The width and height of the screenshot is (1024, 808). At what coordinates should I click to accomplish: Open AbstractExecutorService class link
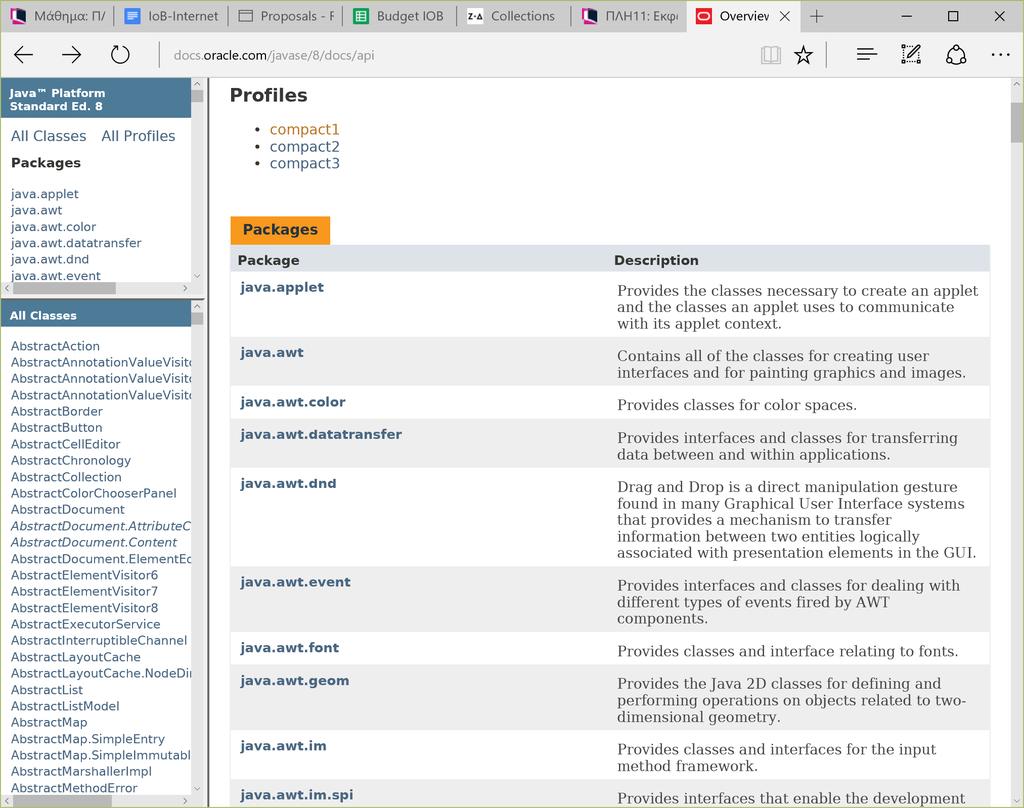pos(86,624)
